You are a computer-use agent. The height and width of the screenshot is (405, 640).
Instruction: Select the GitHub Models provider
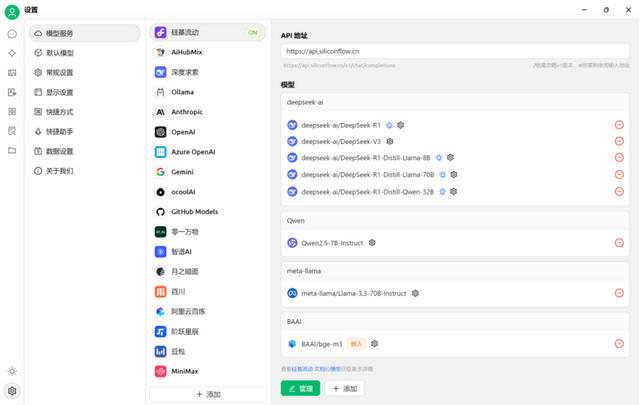click(x=207, y=211)
